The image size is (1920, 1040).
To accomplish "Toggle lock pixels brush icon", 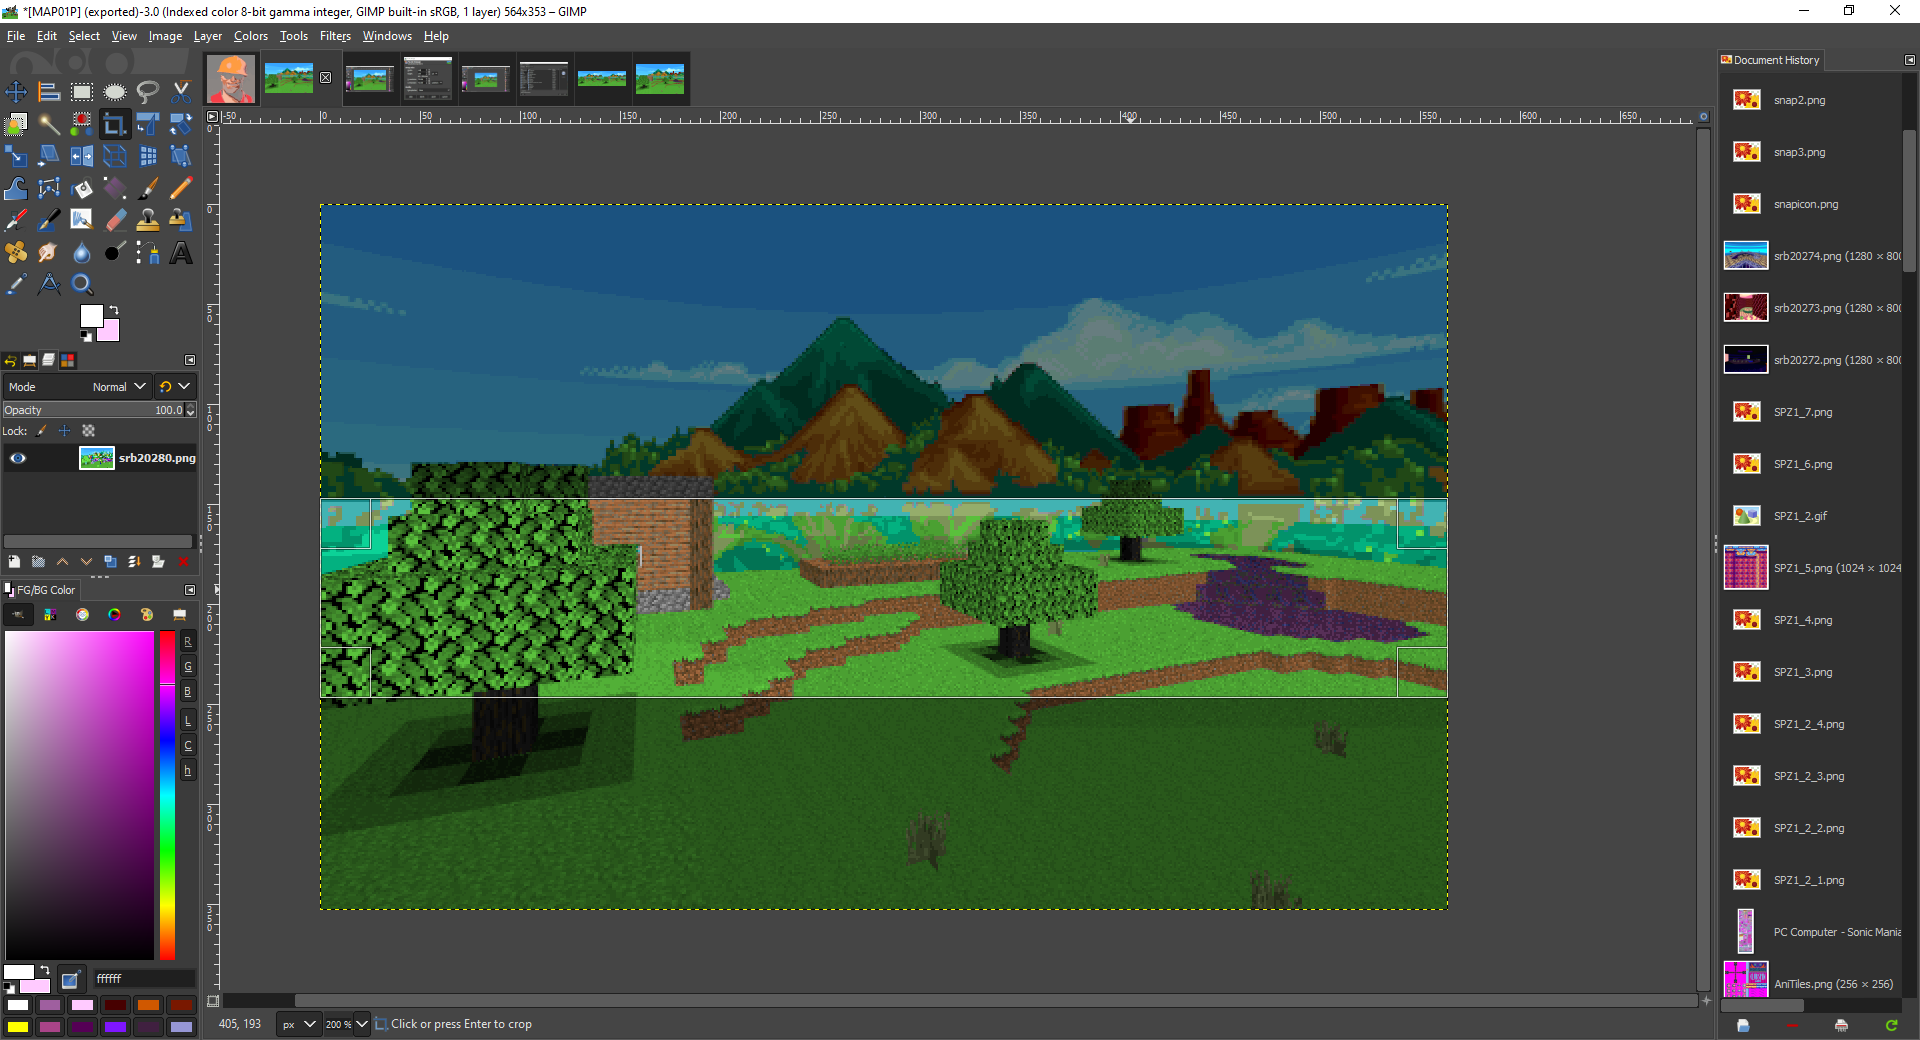I will pos(41,431).
